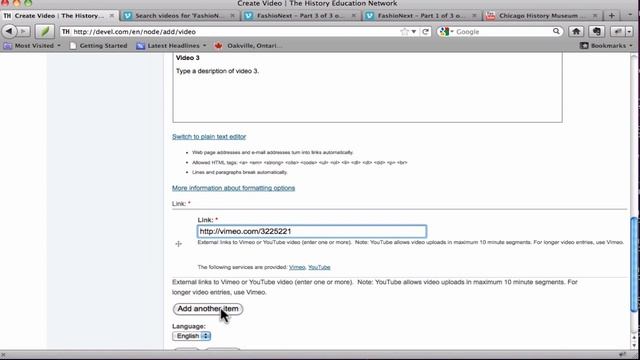Image resolution: width=640 pixels, height=360 pixels.
Task: Open the far-right toolbar arrow dropdown
Action: 629,31
